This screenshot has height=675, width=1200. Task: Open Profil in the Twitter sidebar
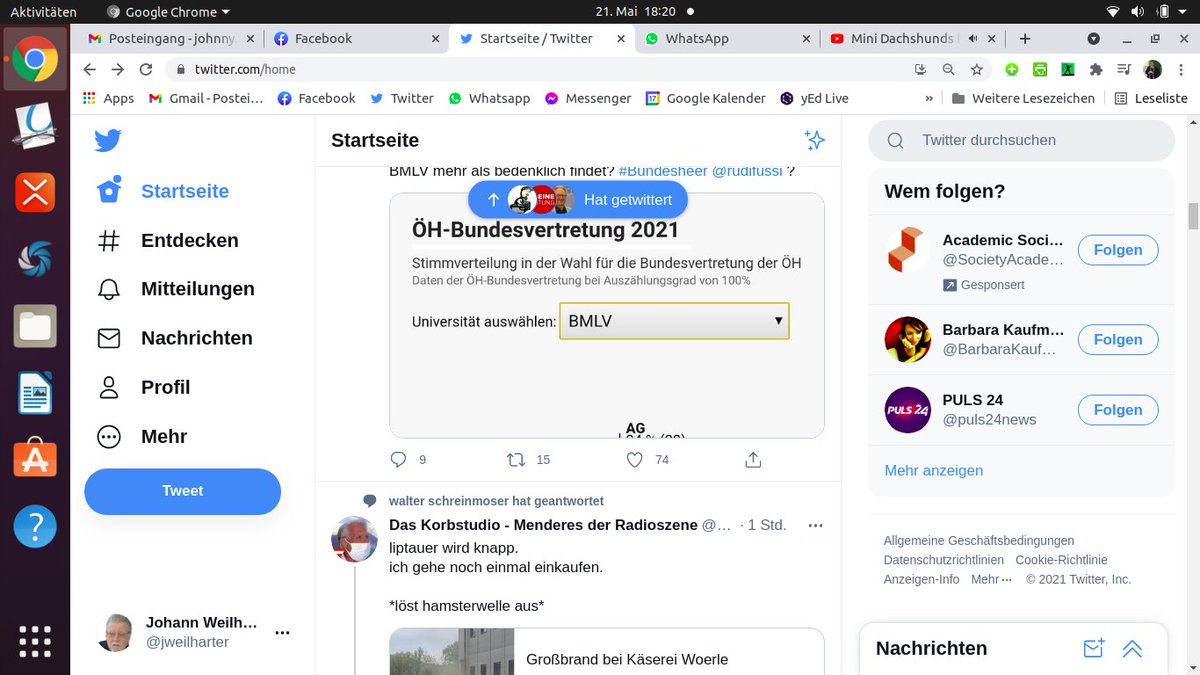[143, 387]
